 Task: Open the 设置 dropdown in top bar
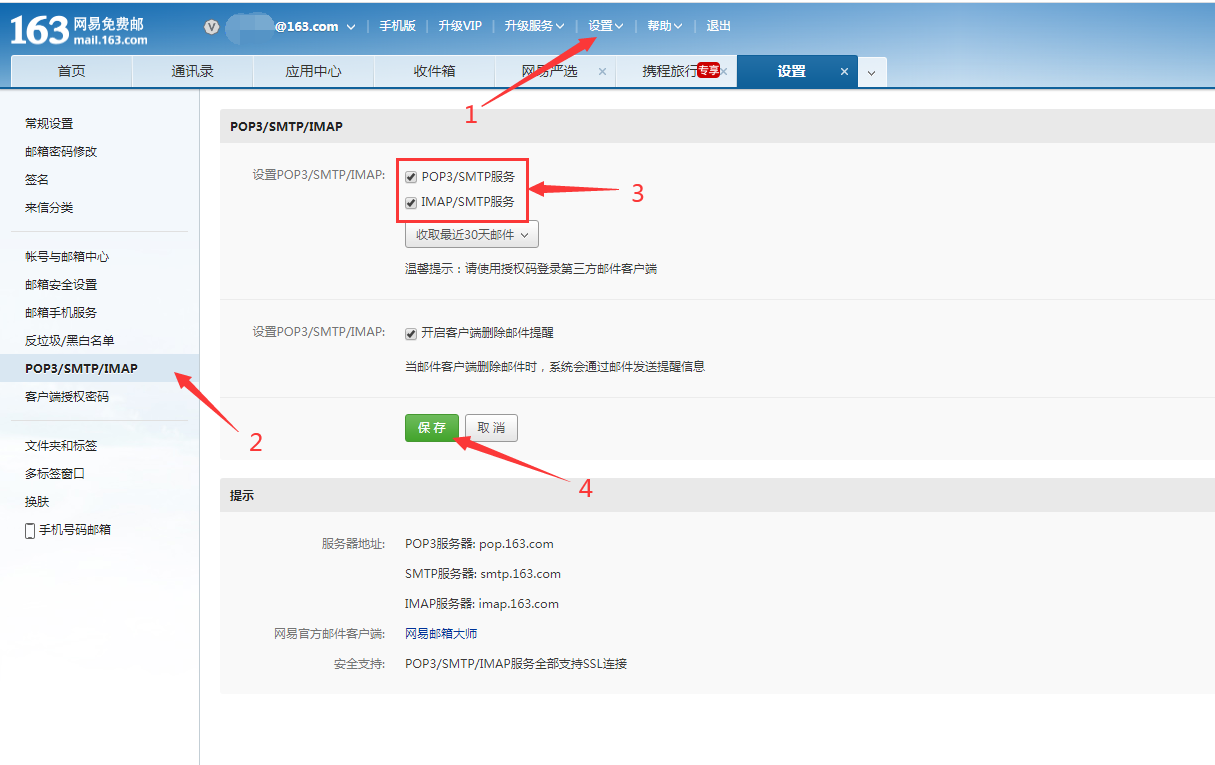point(606,26)
